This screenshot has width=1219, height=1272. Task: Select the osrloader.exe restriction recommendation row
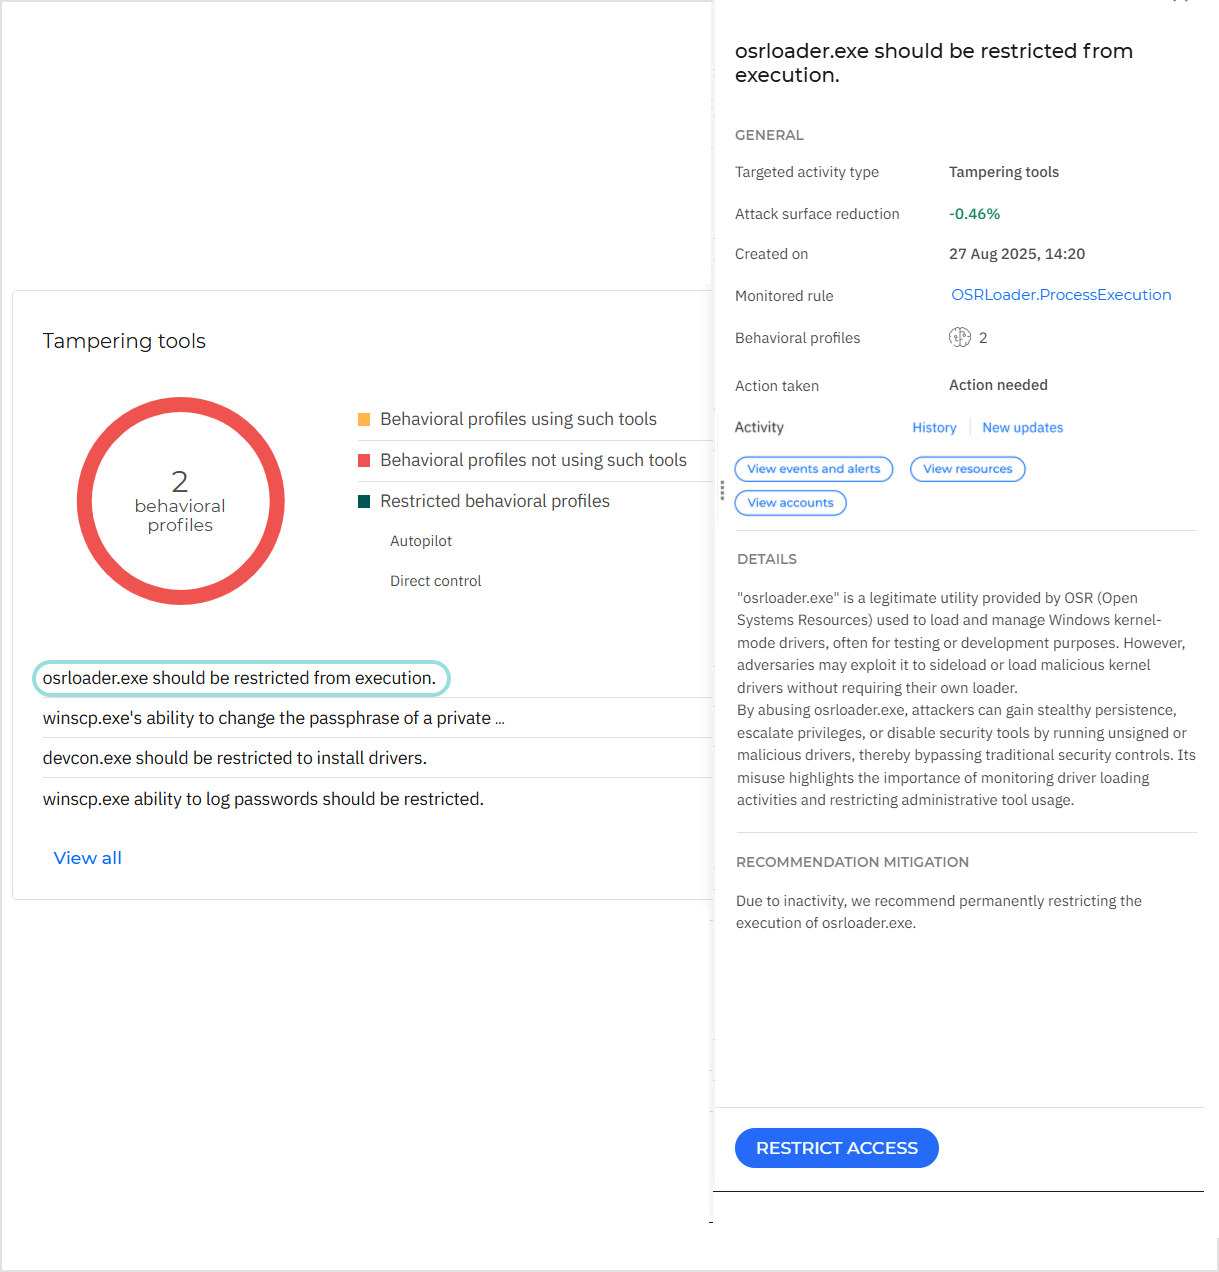(241, 678)
